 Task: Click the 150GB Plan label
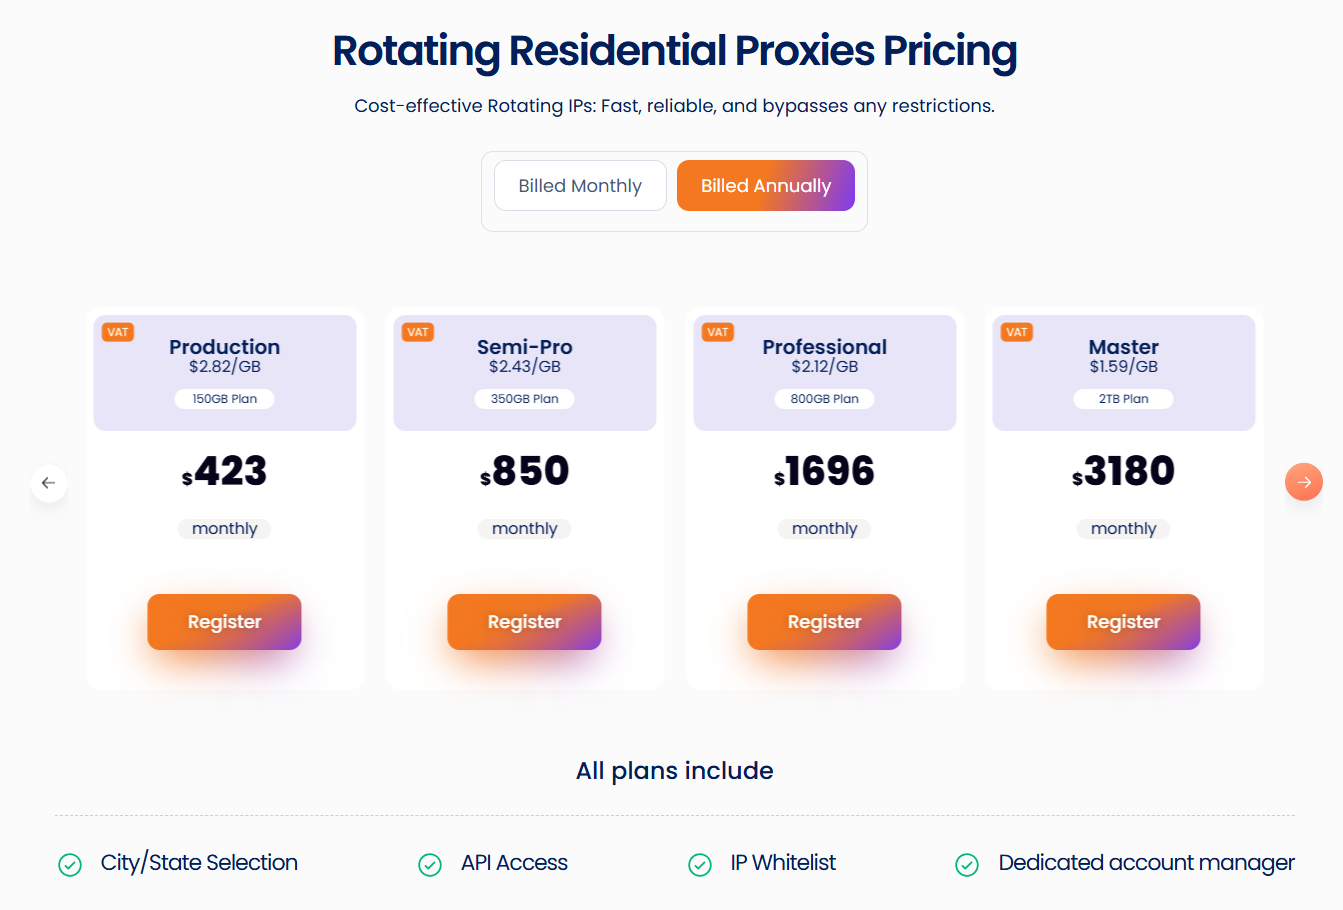click(x=224, y=399)
